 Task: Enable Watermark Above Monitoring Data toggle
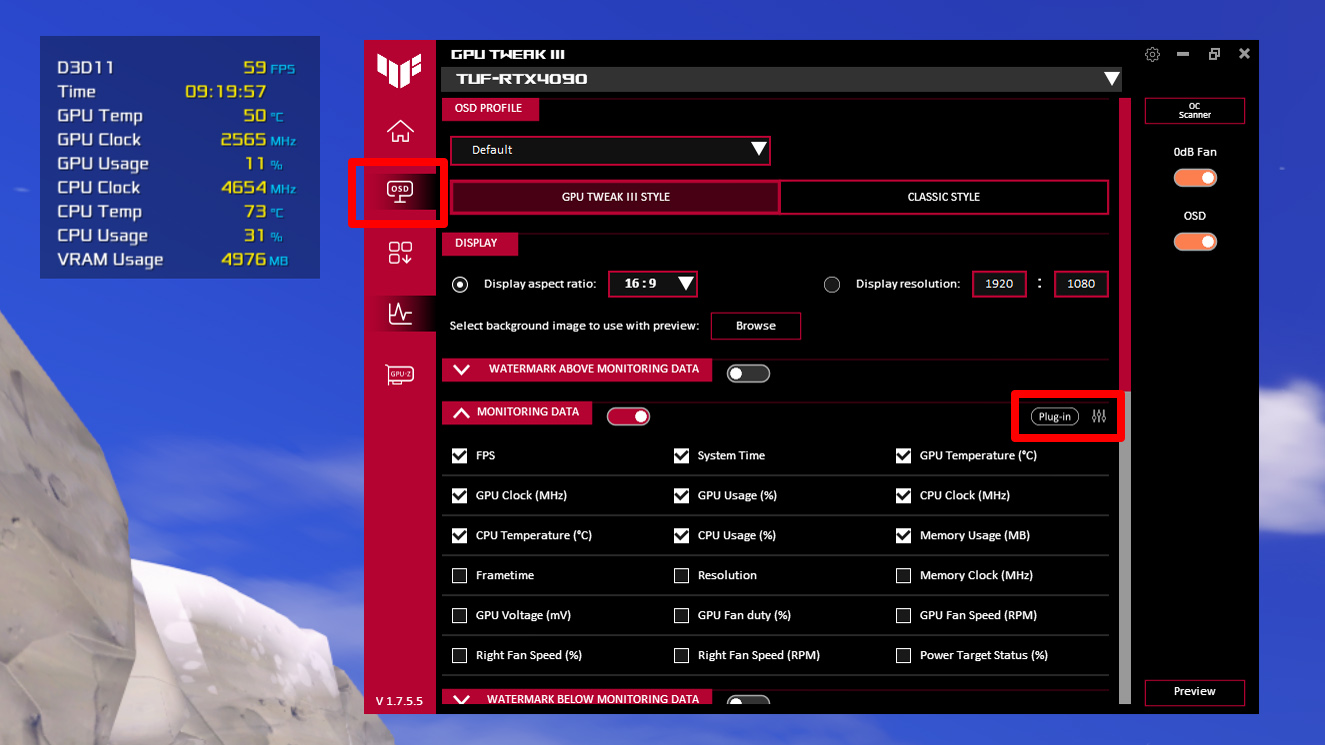(748, 373)
